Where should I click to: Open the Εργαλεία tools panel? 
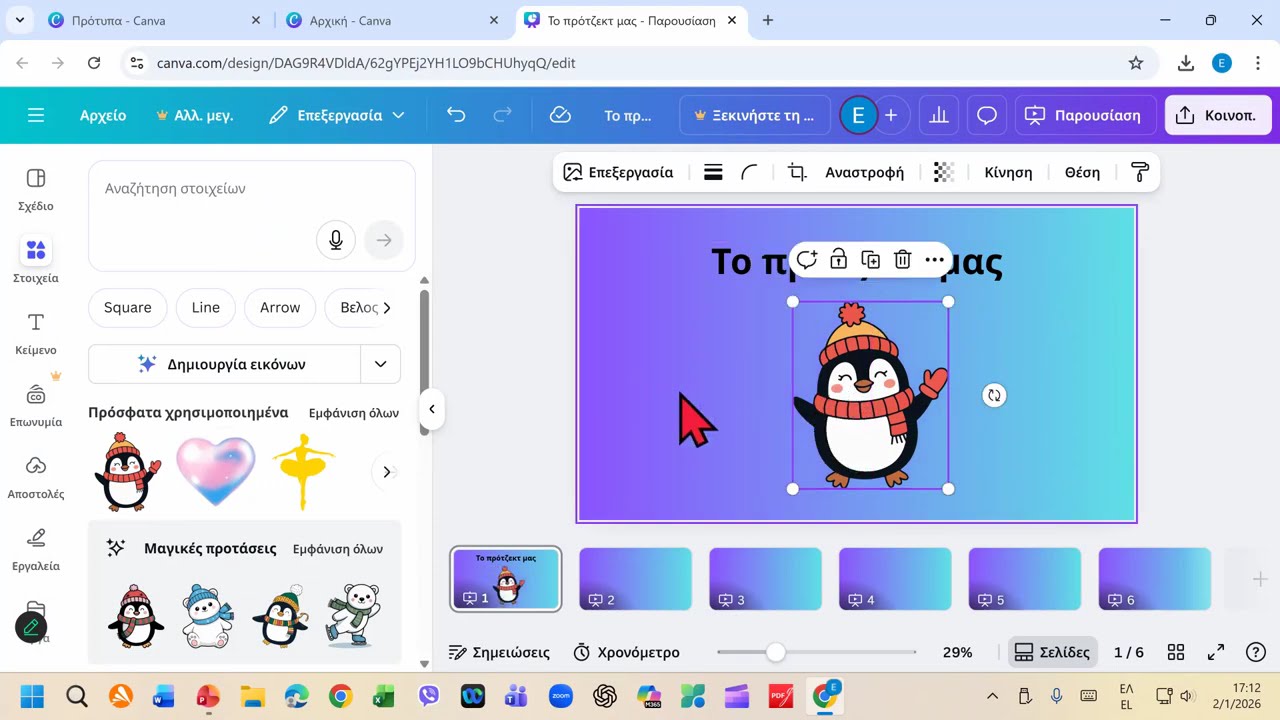(x=36, y=549)
